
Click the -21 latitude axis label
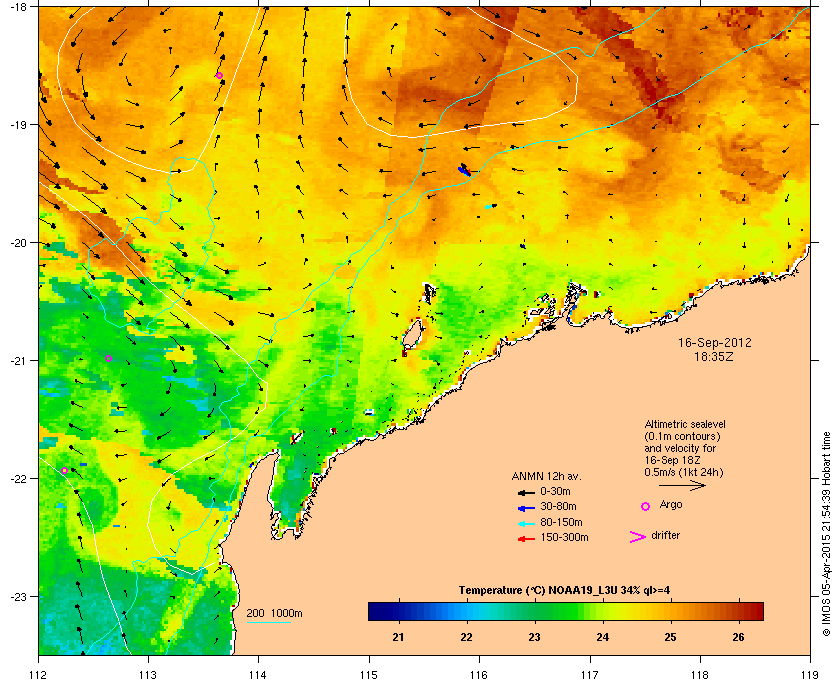tap(18, 361)
